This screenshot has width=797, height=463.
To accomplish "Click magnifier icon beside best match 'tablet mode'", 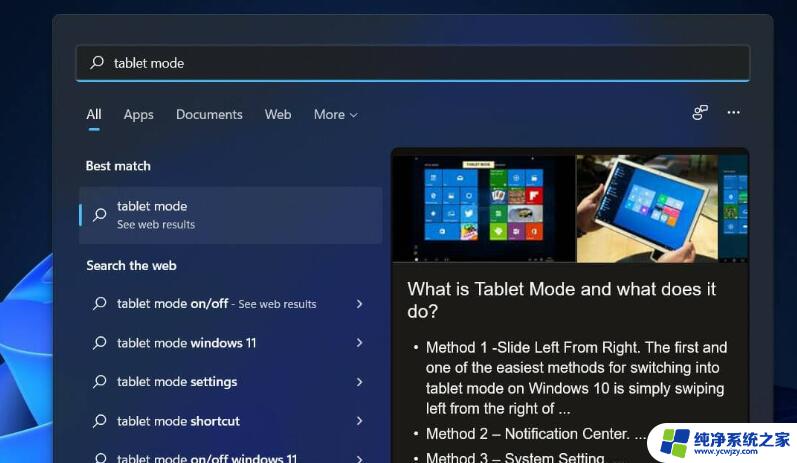I will pos(100,214).
